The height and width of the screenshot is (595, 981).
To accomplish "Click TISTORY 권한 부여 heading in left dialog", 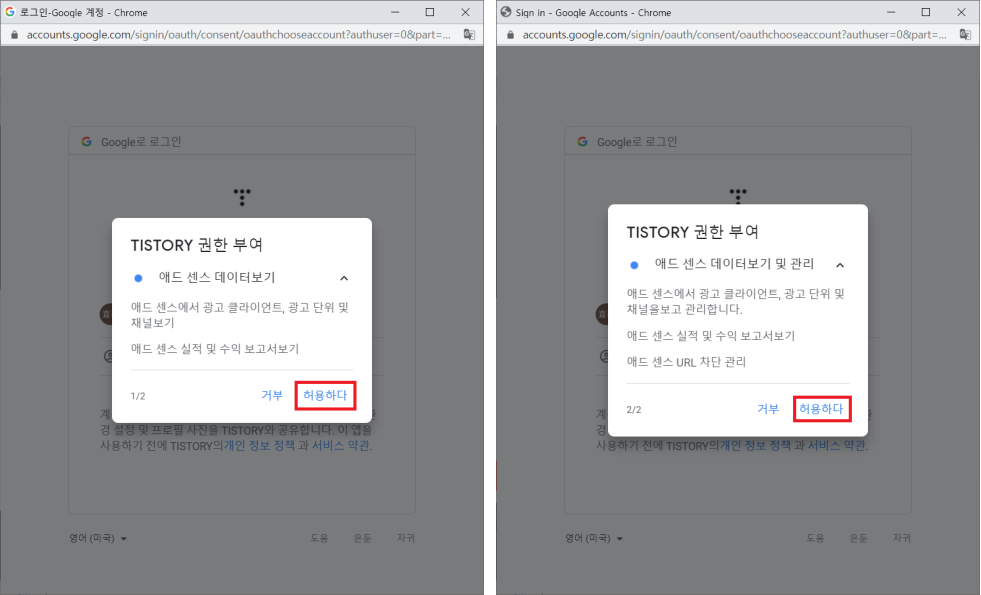I will [x=197, y=245].
